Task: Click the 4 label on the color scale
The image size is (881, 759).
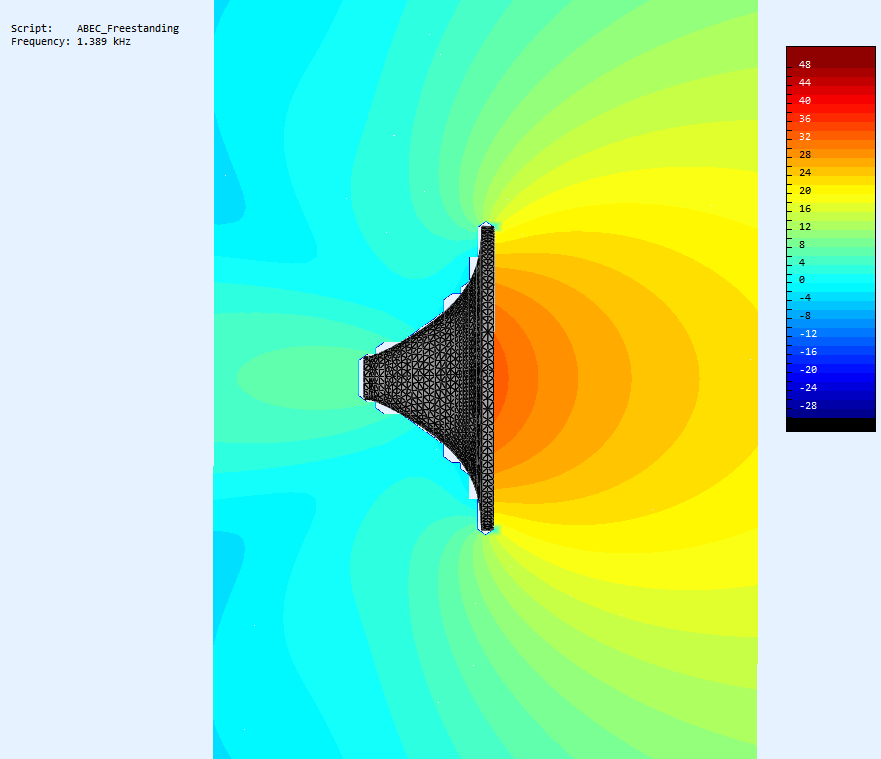Action: (x=802, y=262)
